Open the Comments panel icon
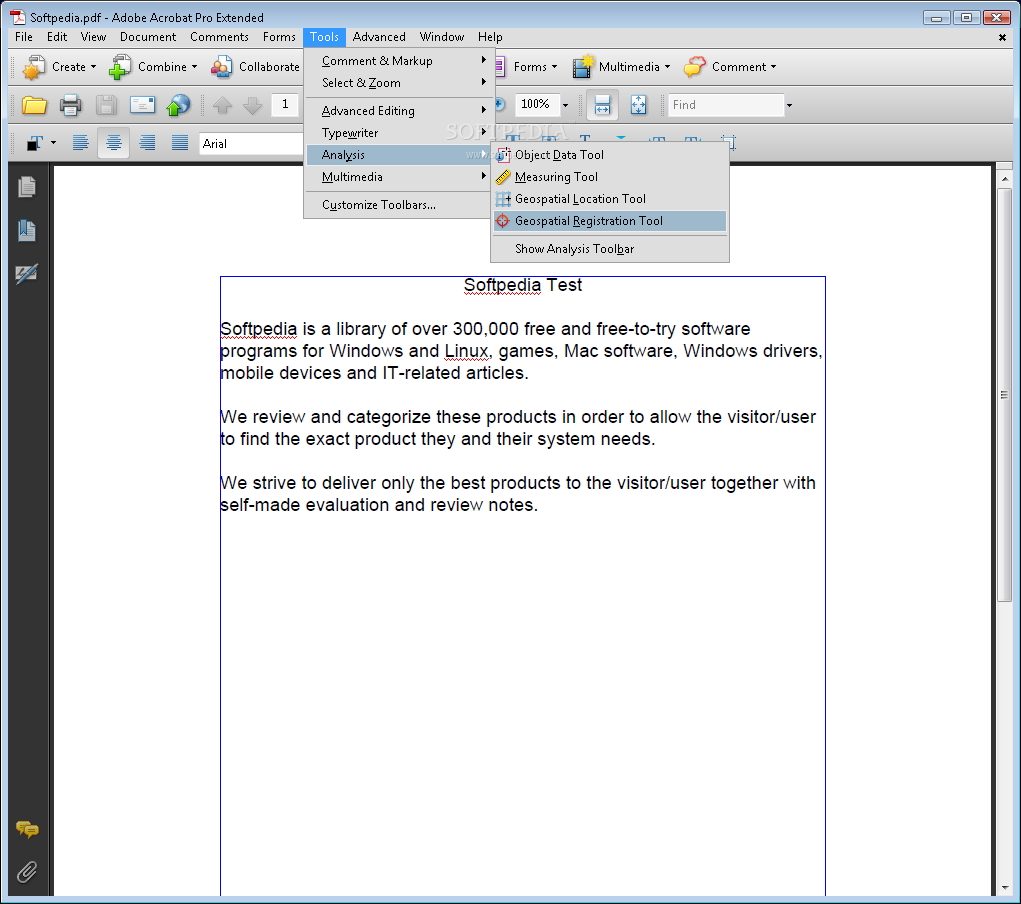Viewport: 1021px width, 904px height. tap(27, 829)
